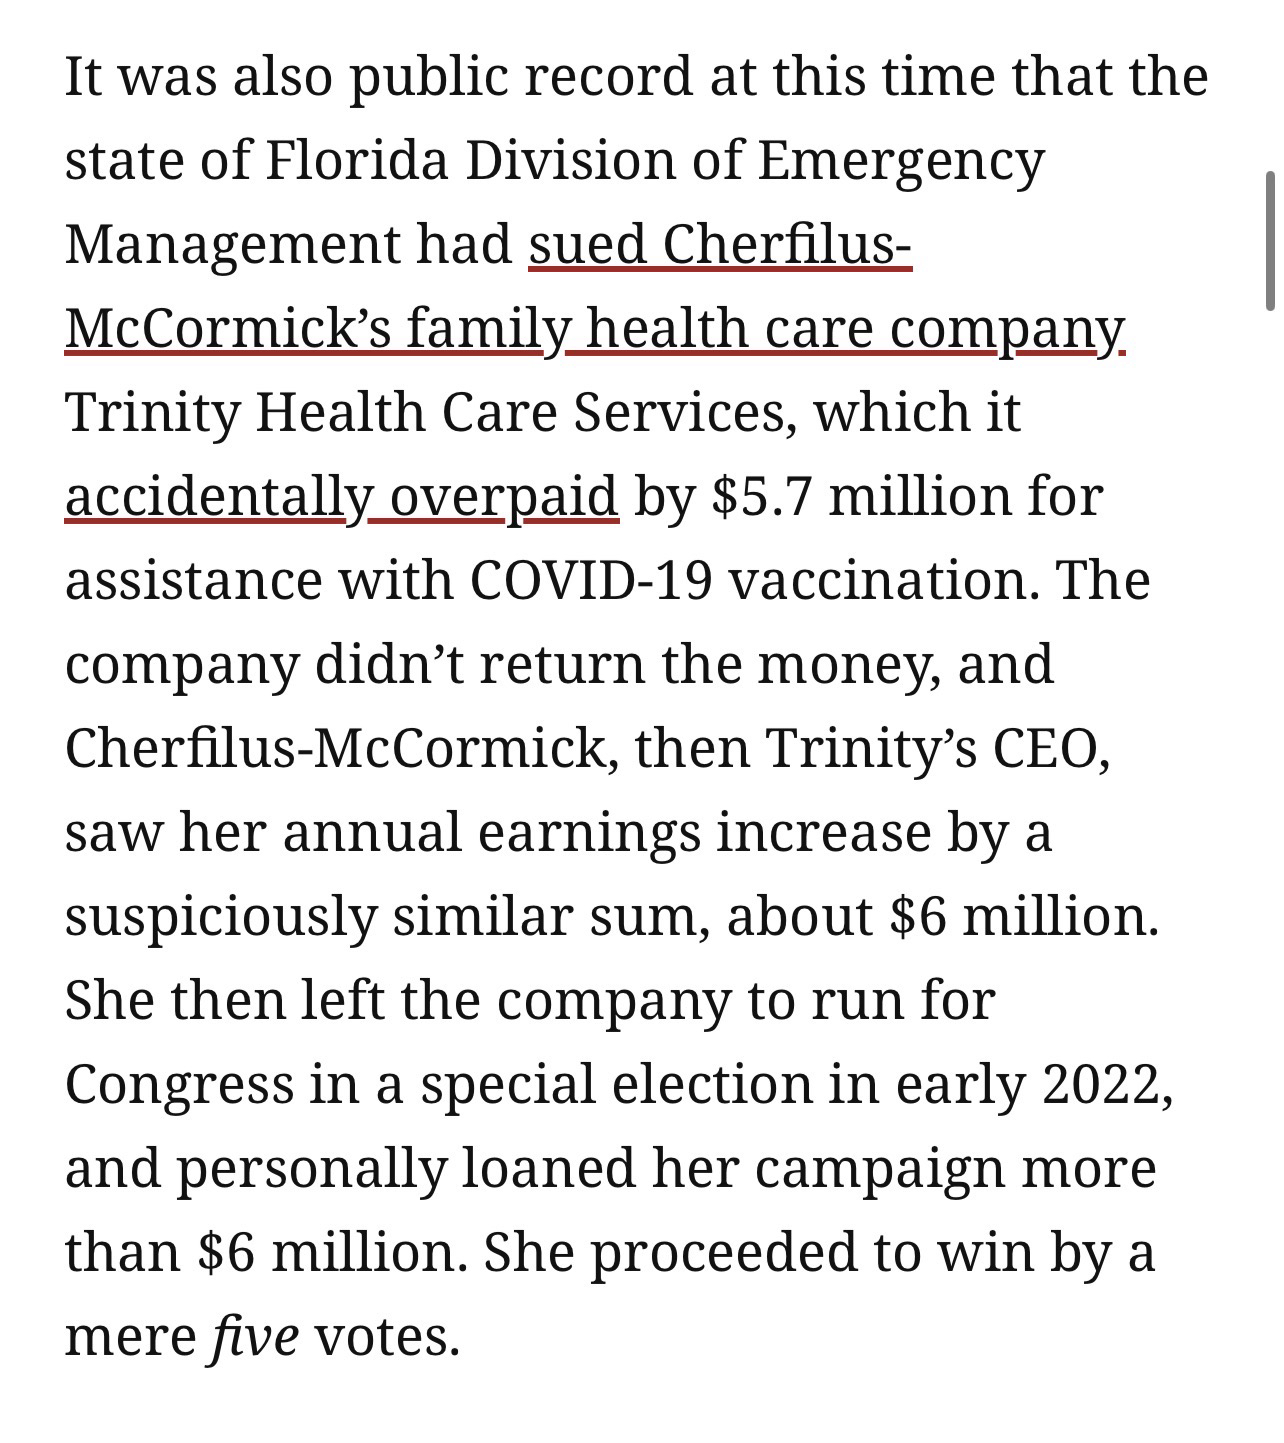Click the word "Congress" in the article
Image resolution: width=1284 pixels, height=1443 pixels.
point(180,1085)
